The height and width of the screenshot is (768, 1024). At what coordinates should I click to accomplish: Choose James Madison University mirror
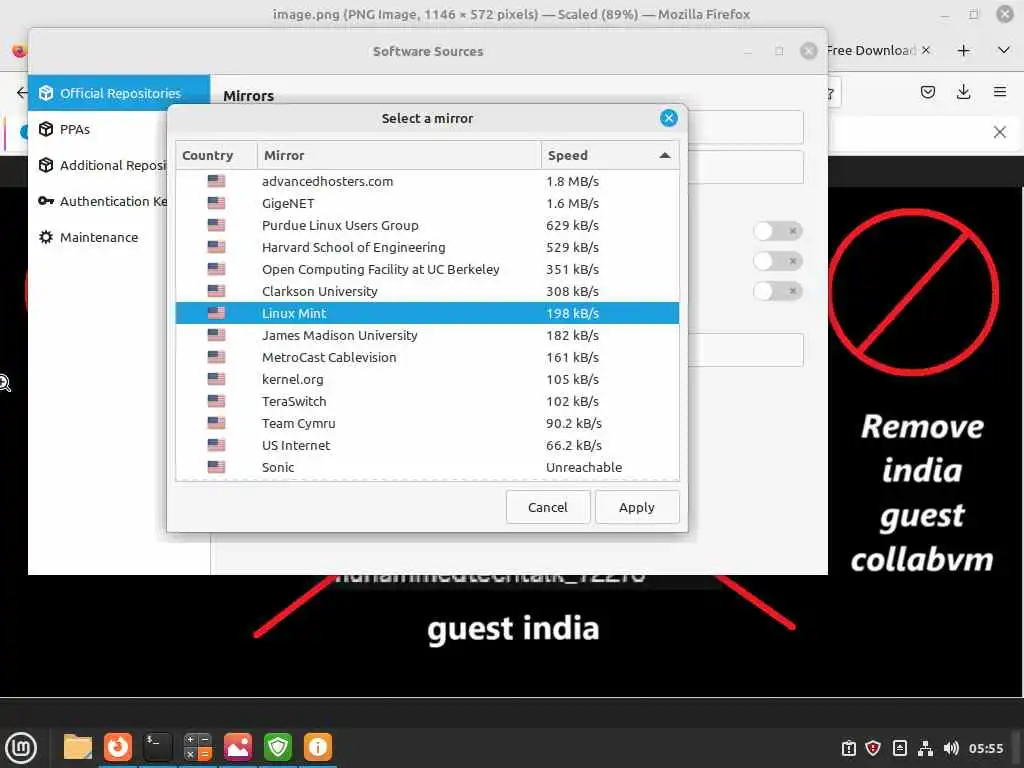coord(427,335)
